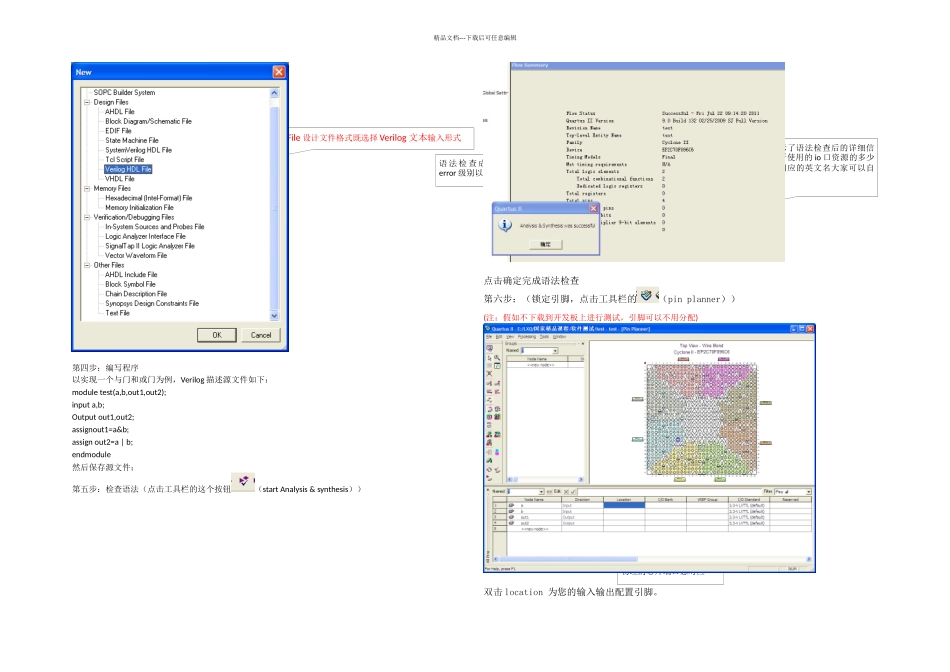Select In-System Sources and Probes File
The width and height of the screenshot is (950, 672).
pos(154,227)
